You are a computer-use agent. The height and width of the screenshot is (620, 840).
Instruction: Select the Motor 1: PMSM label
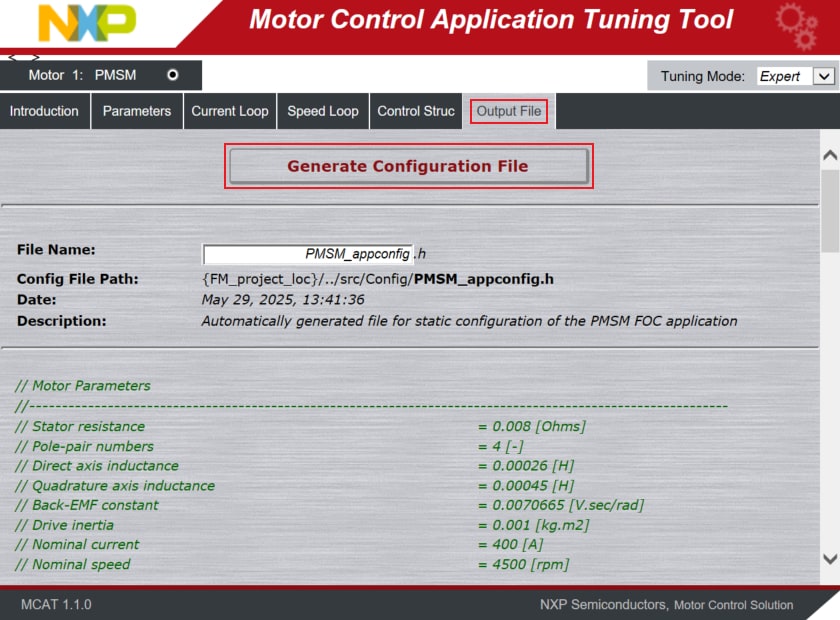[82, 75]
